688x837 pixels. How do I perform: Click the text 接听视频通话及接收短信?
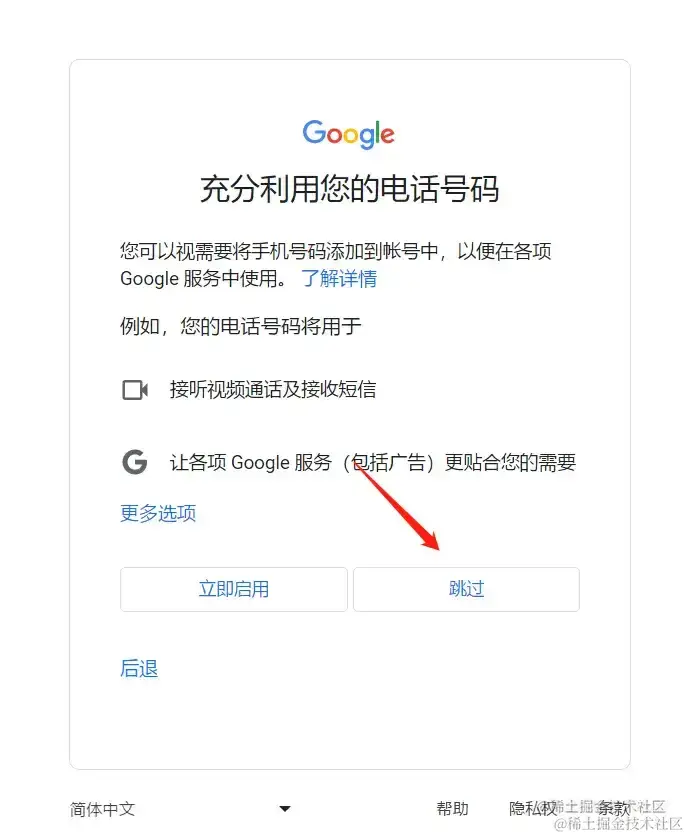pyautogui.click(x=273, y=390)
